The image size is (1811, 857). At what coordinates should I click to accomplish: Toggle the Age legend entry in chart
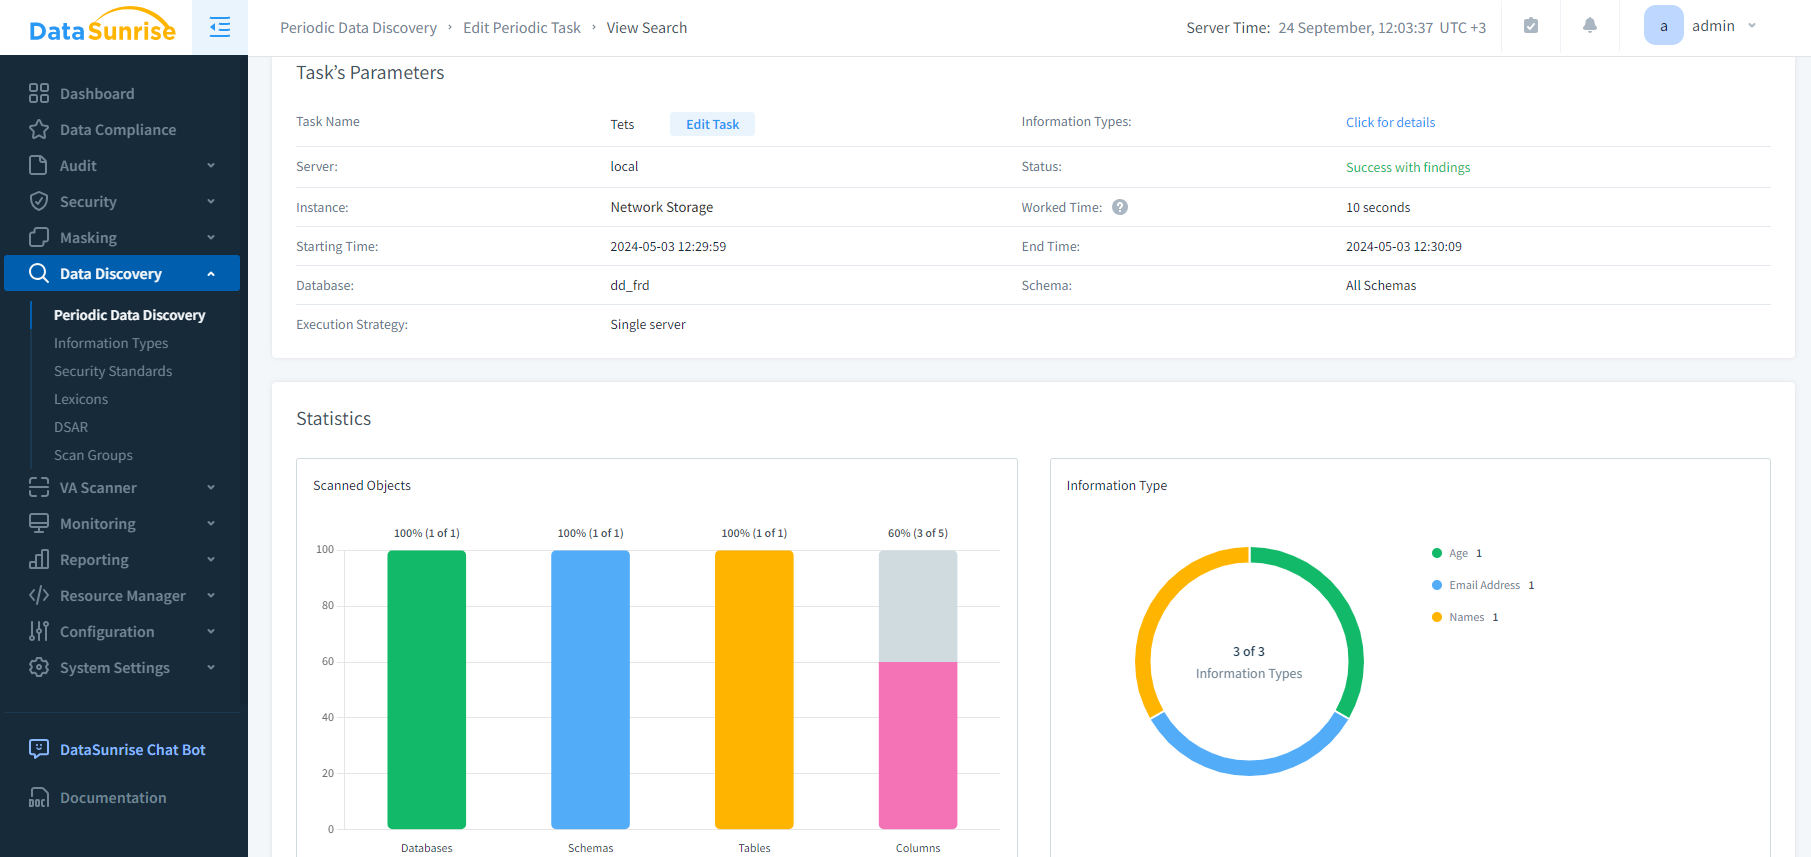coord(1457,553)
